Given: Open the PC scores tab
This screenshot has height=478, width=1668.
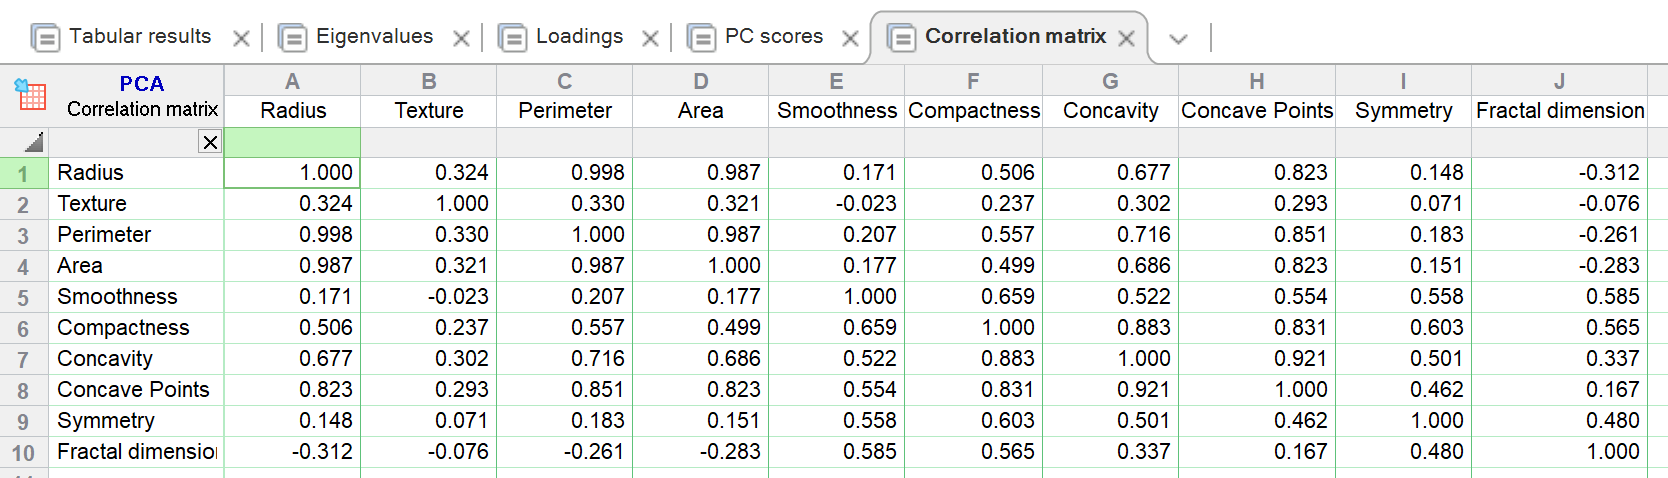Looking at the screenshot, I should tap(773, 37).
